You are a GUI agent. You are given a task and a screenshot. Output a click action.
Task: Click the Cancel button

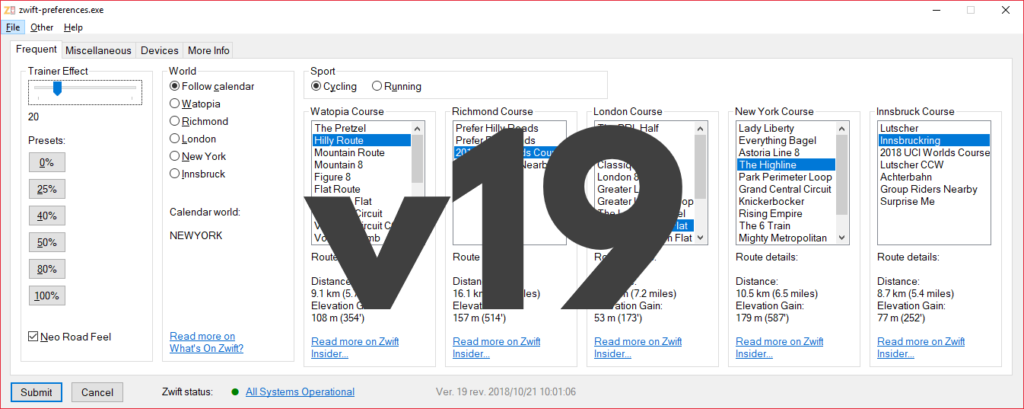[97, 392]
